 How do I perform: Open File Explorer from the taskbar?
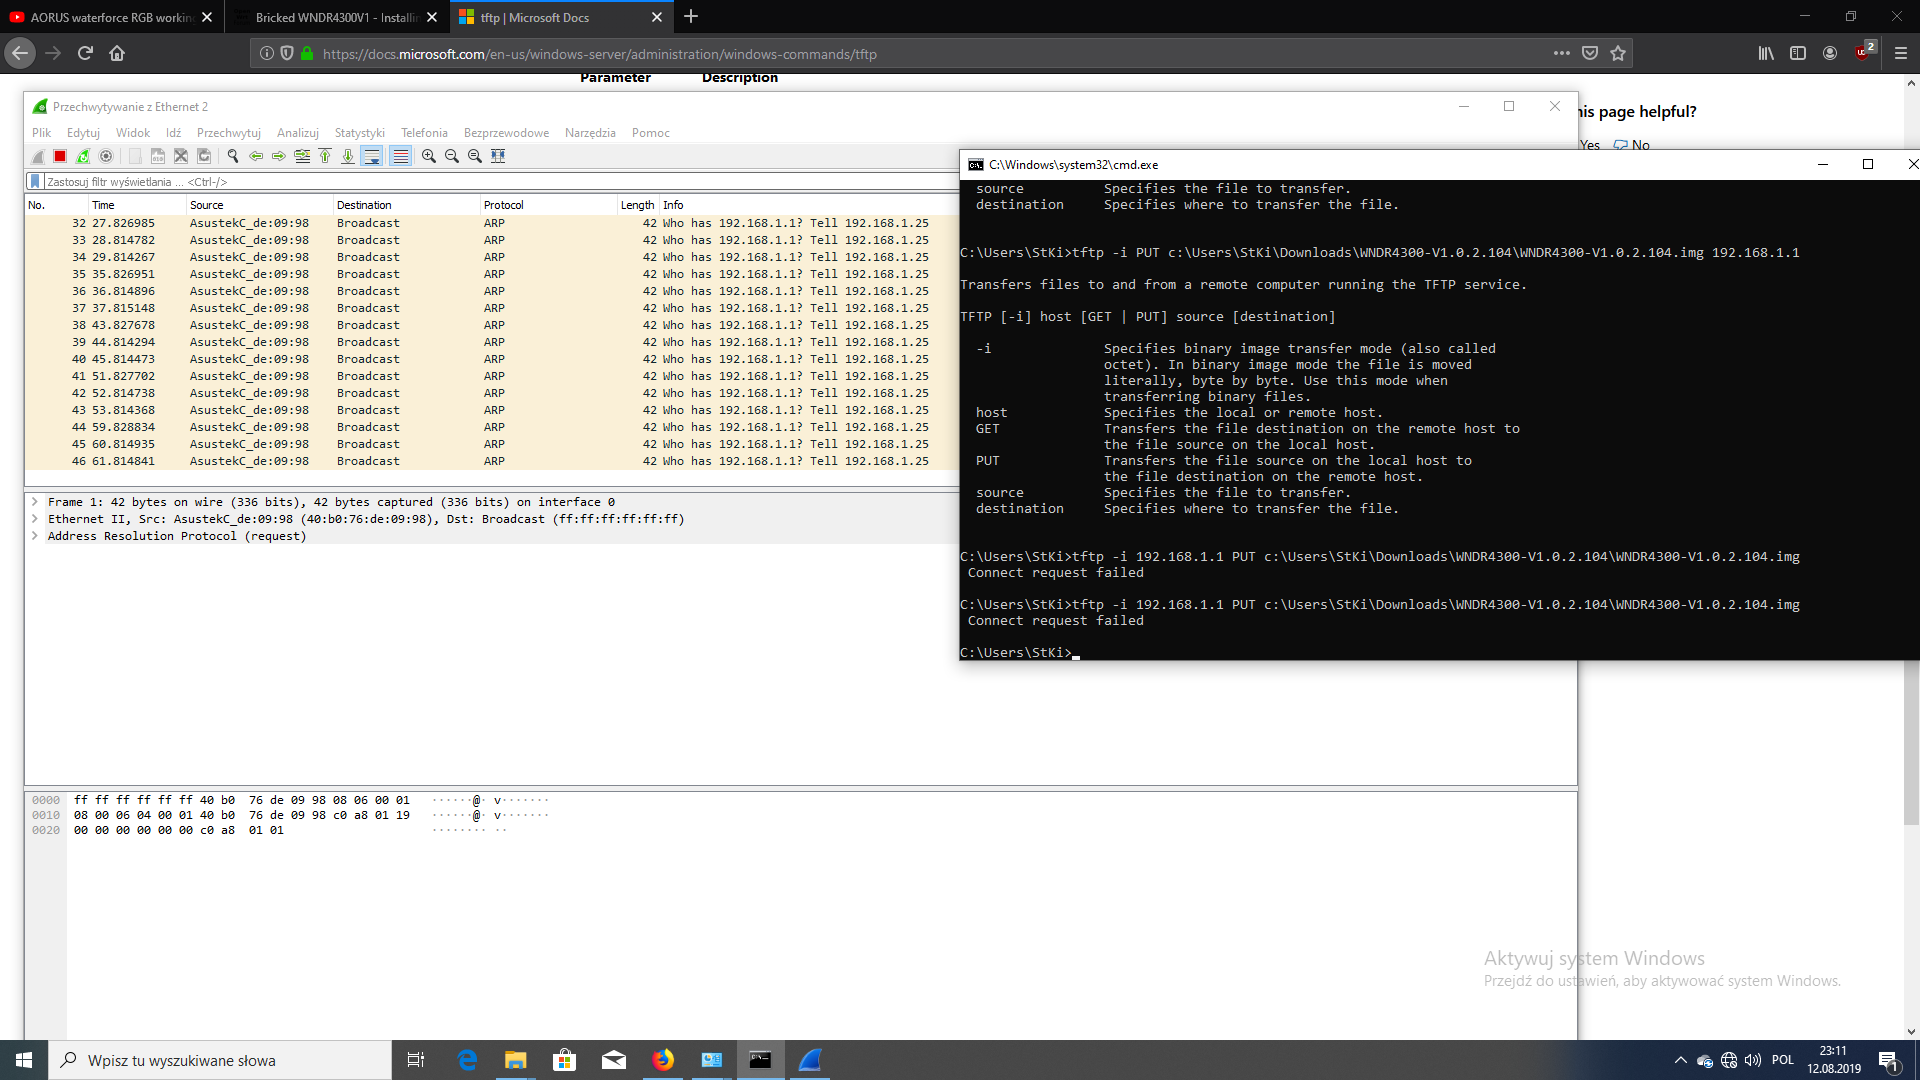pos(515,1060)
